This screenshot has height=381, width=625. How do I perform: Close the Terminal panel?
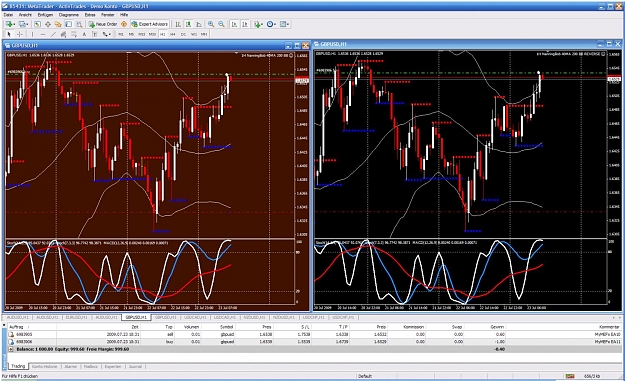click(4, 325)
